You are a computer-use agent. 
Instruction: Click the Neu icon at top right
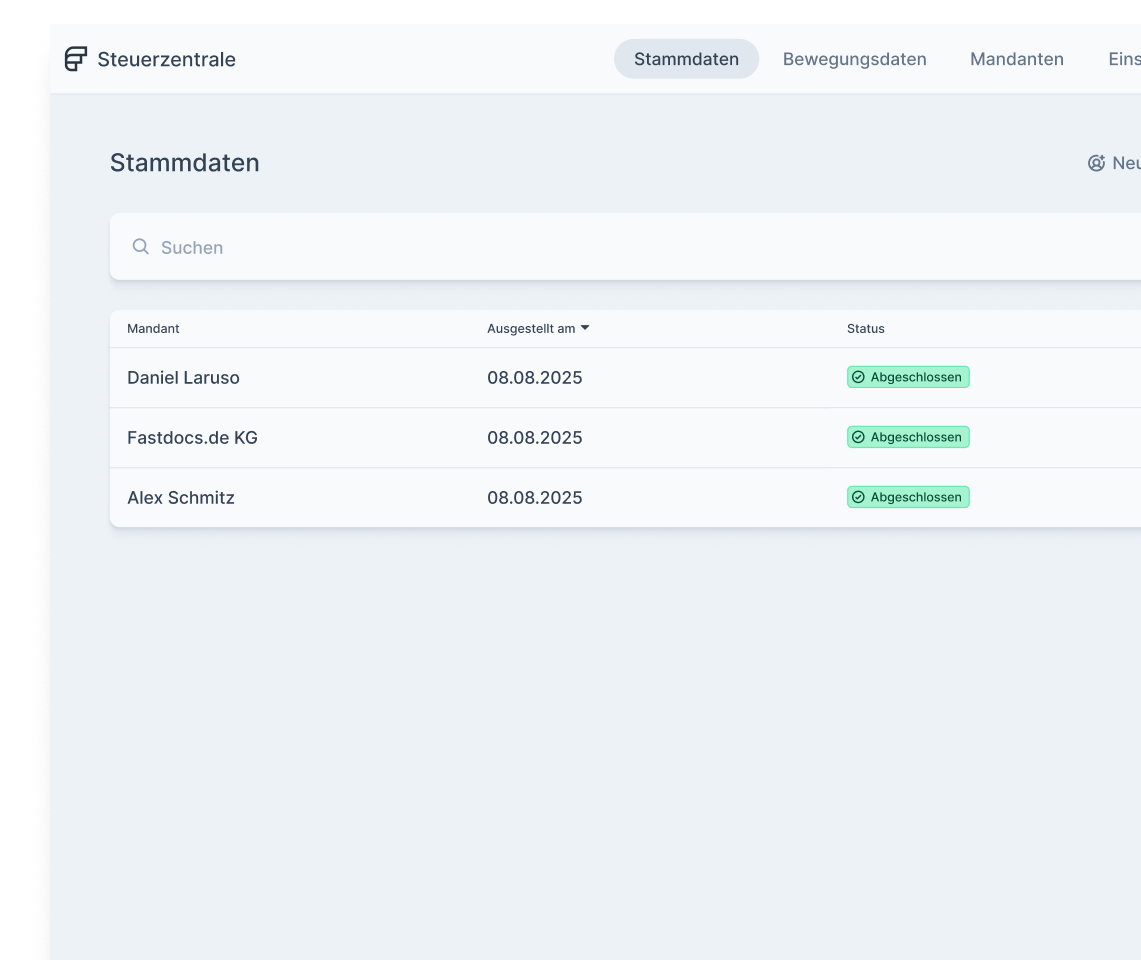click(1096, 163)
